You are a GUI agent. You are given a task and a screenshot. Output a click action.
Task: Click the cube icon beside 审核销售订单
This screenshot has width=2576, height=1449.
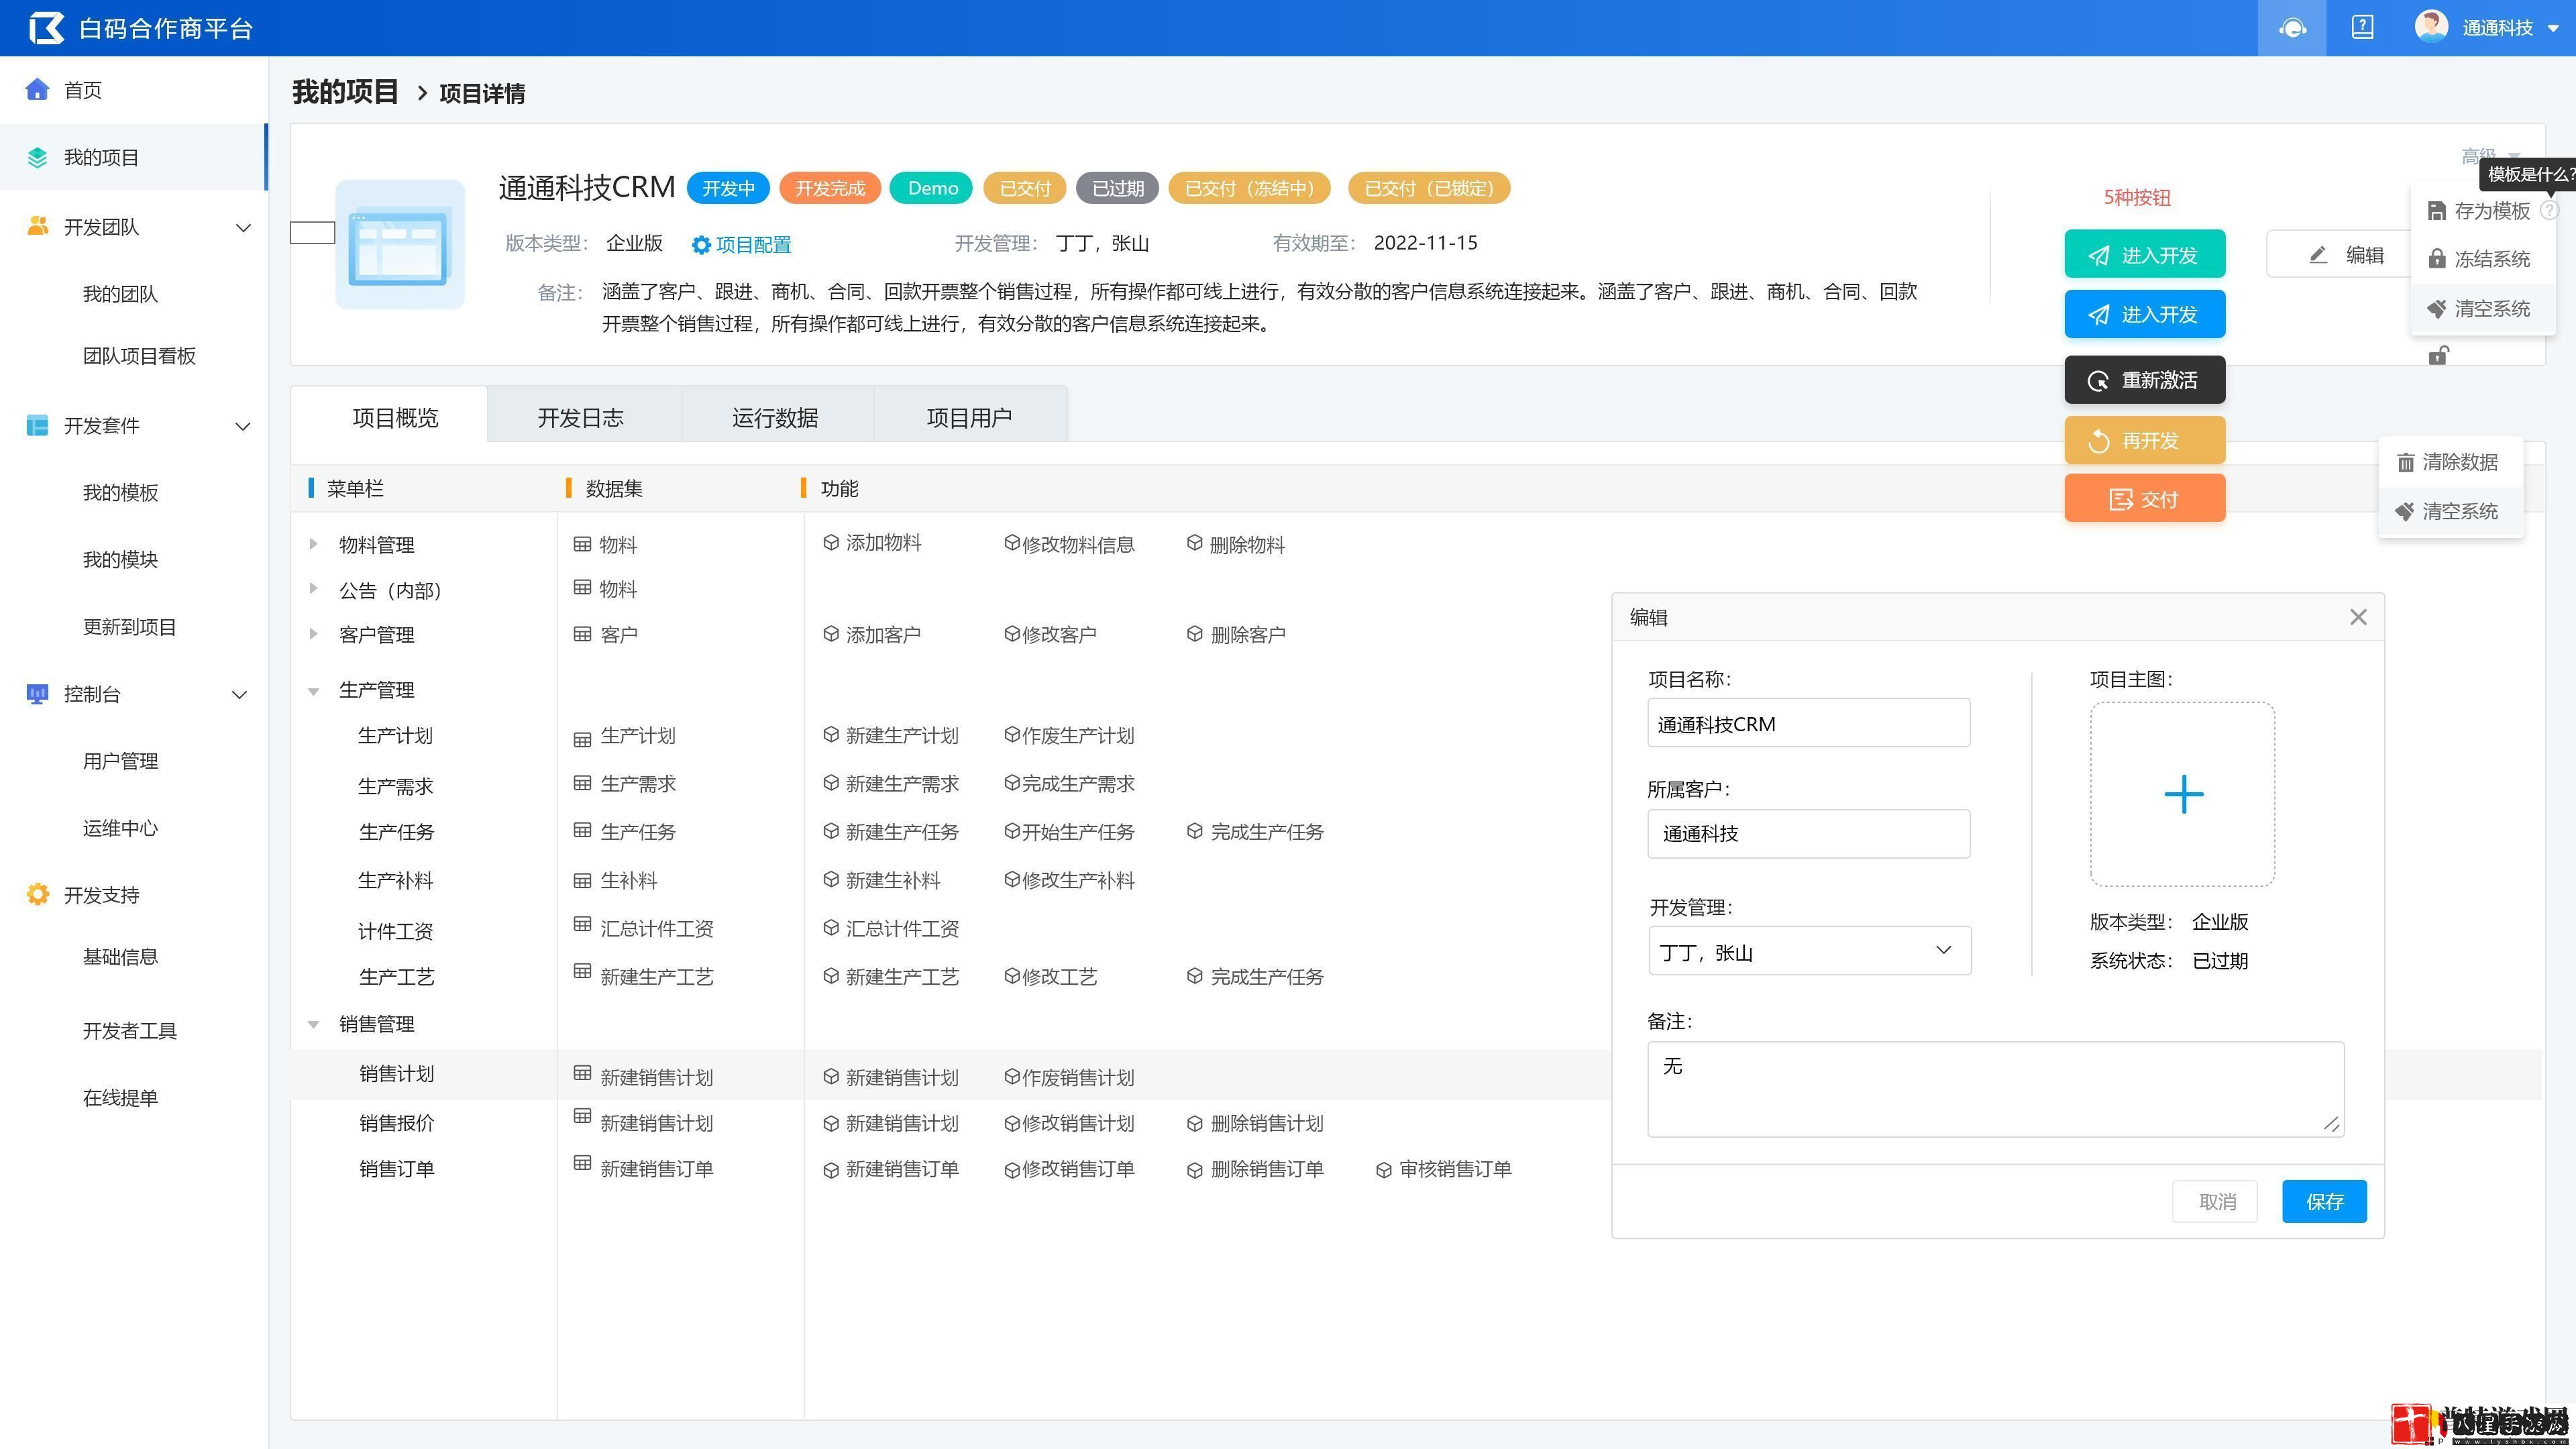pos(1383,1170)
